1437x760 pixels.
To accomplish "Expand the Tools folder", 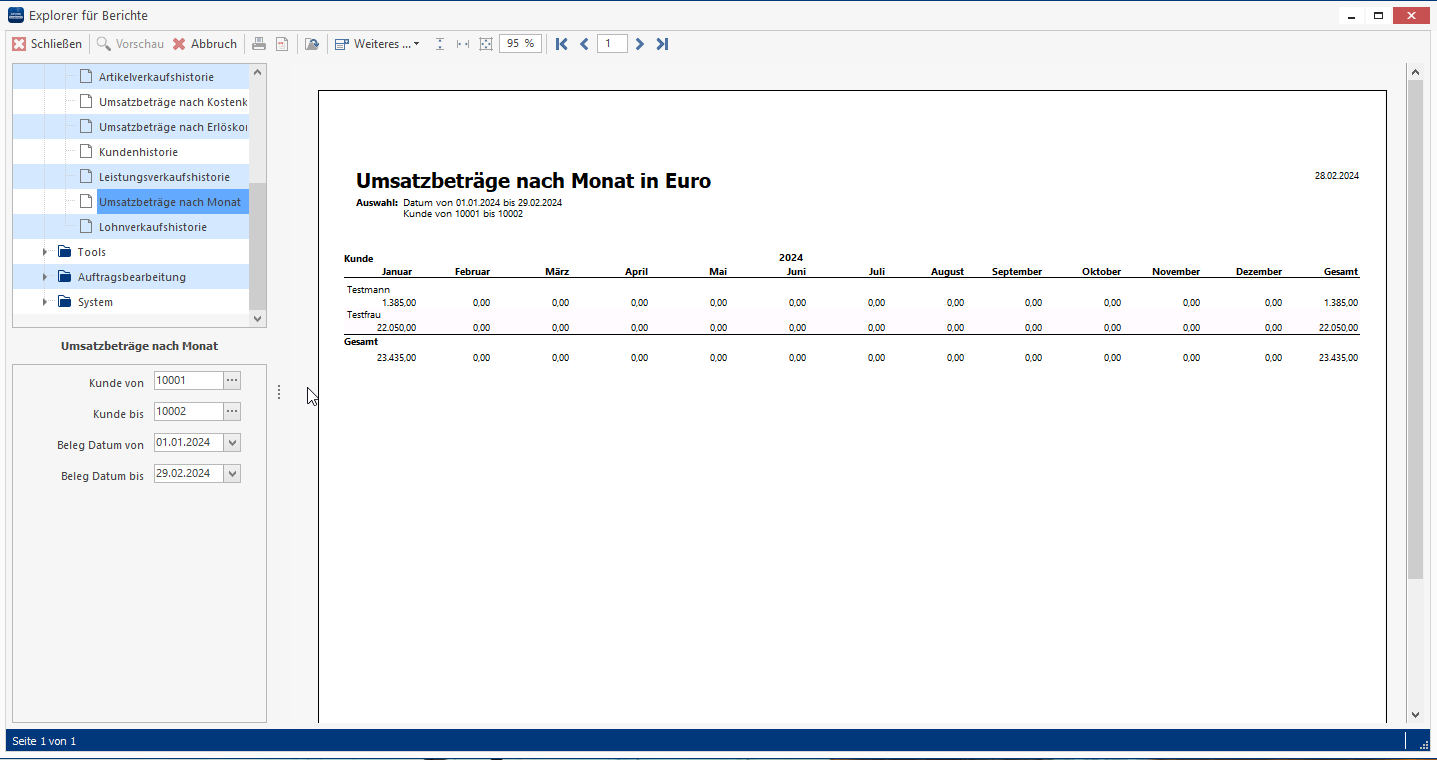I will point(45,252).
